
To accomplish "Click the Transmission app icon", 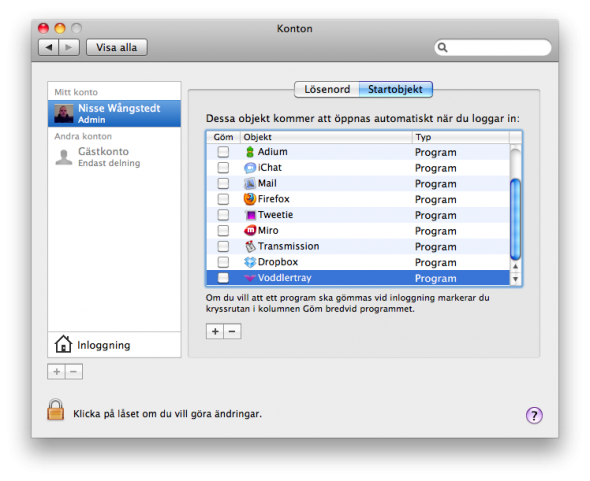I will [250, 246].
